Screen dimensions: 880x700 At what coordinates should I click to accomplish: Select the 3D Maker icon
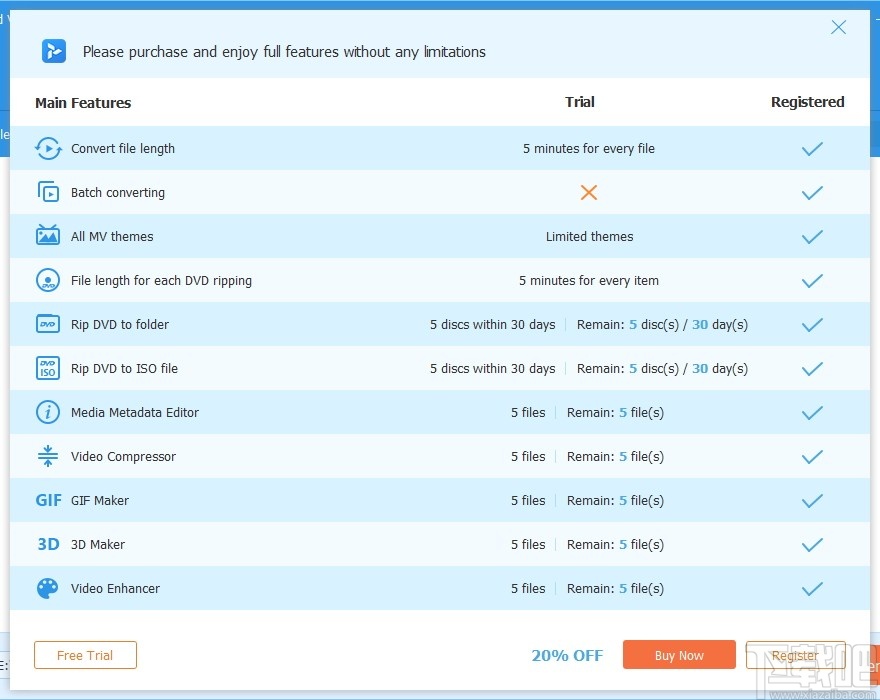tap(48, 544)
